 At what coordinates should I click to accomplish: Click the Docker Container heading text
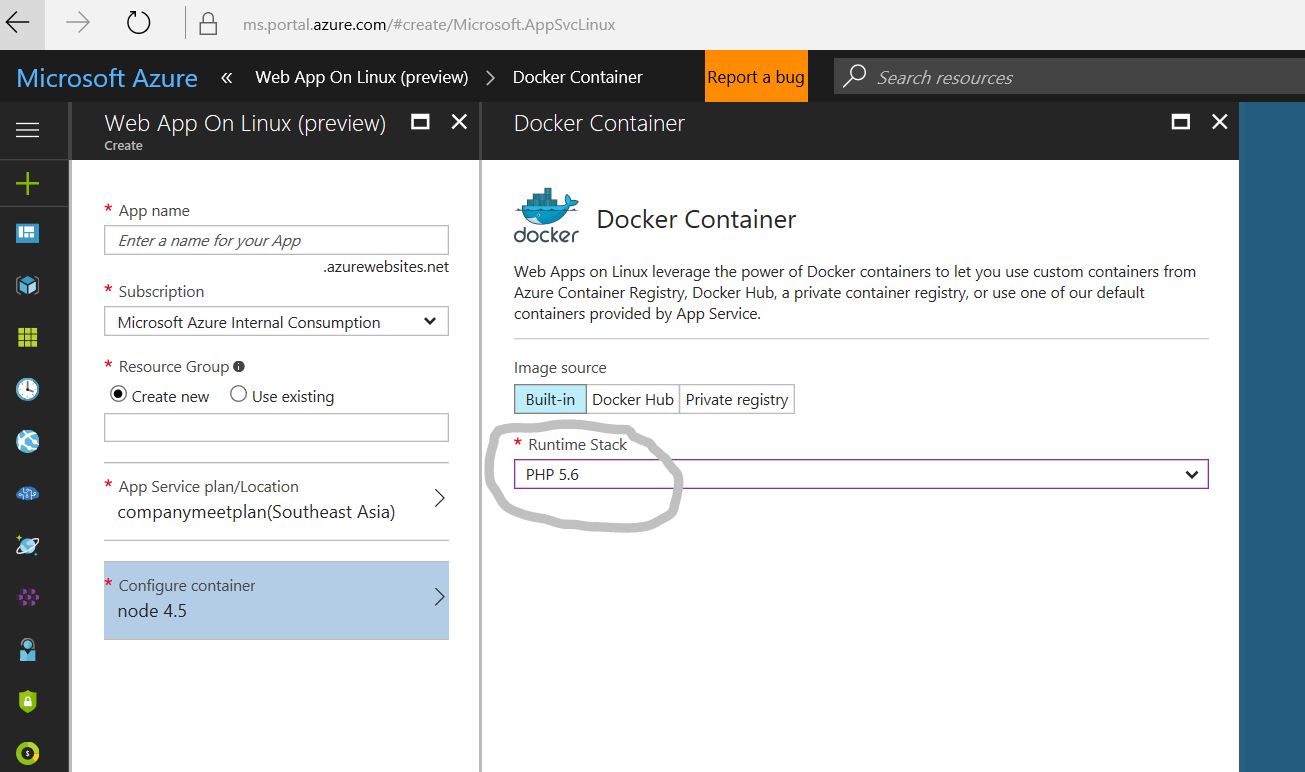point(696,219)
